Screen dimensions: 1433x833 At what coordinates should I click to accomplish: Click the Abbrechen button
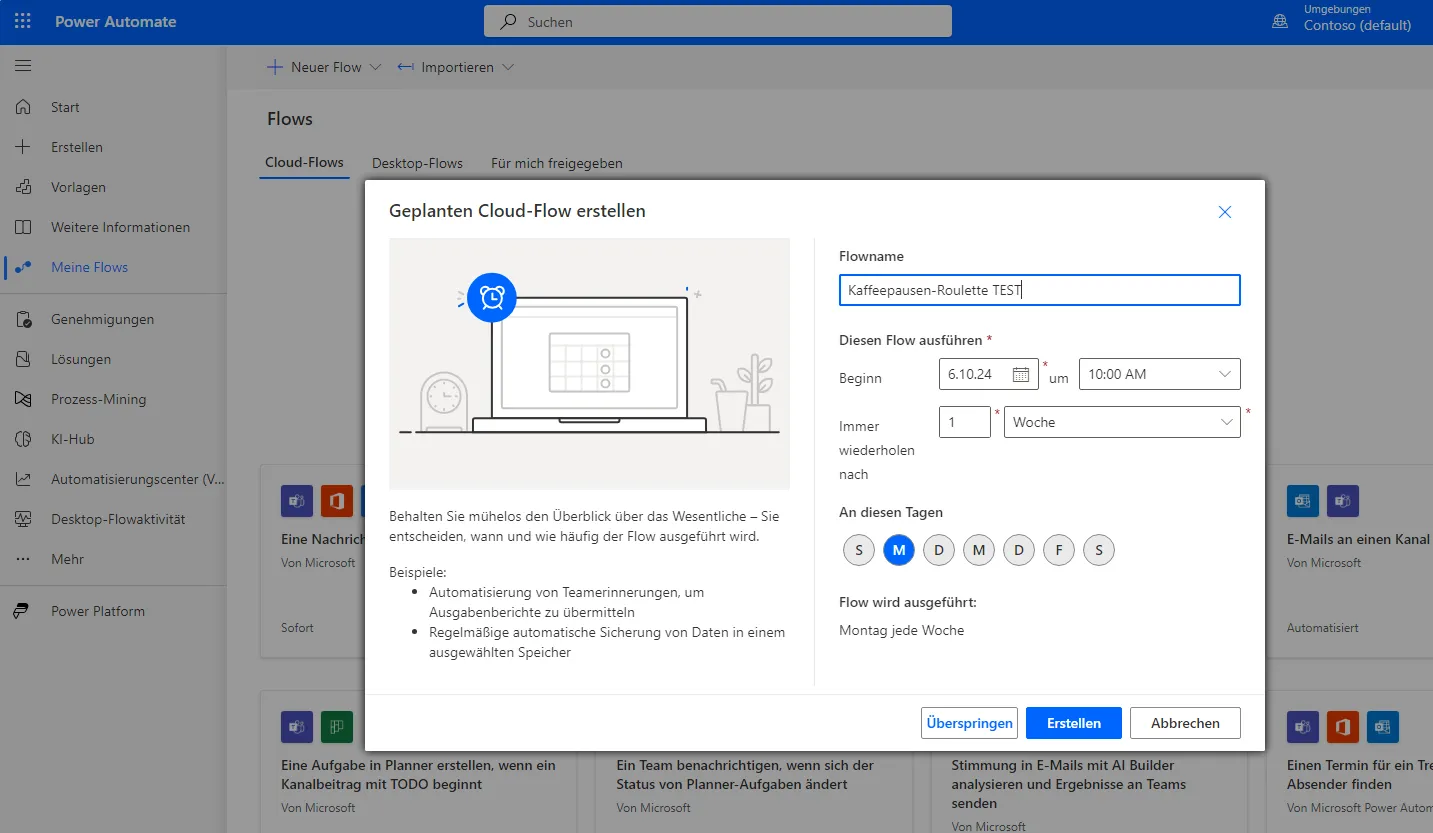click(x=1185, y=723)
